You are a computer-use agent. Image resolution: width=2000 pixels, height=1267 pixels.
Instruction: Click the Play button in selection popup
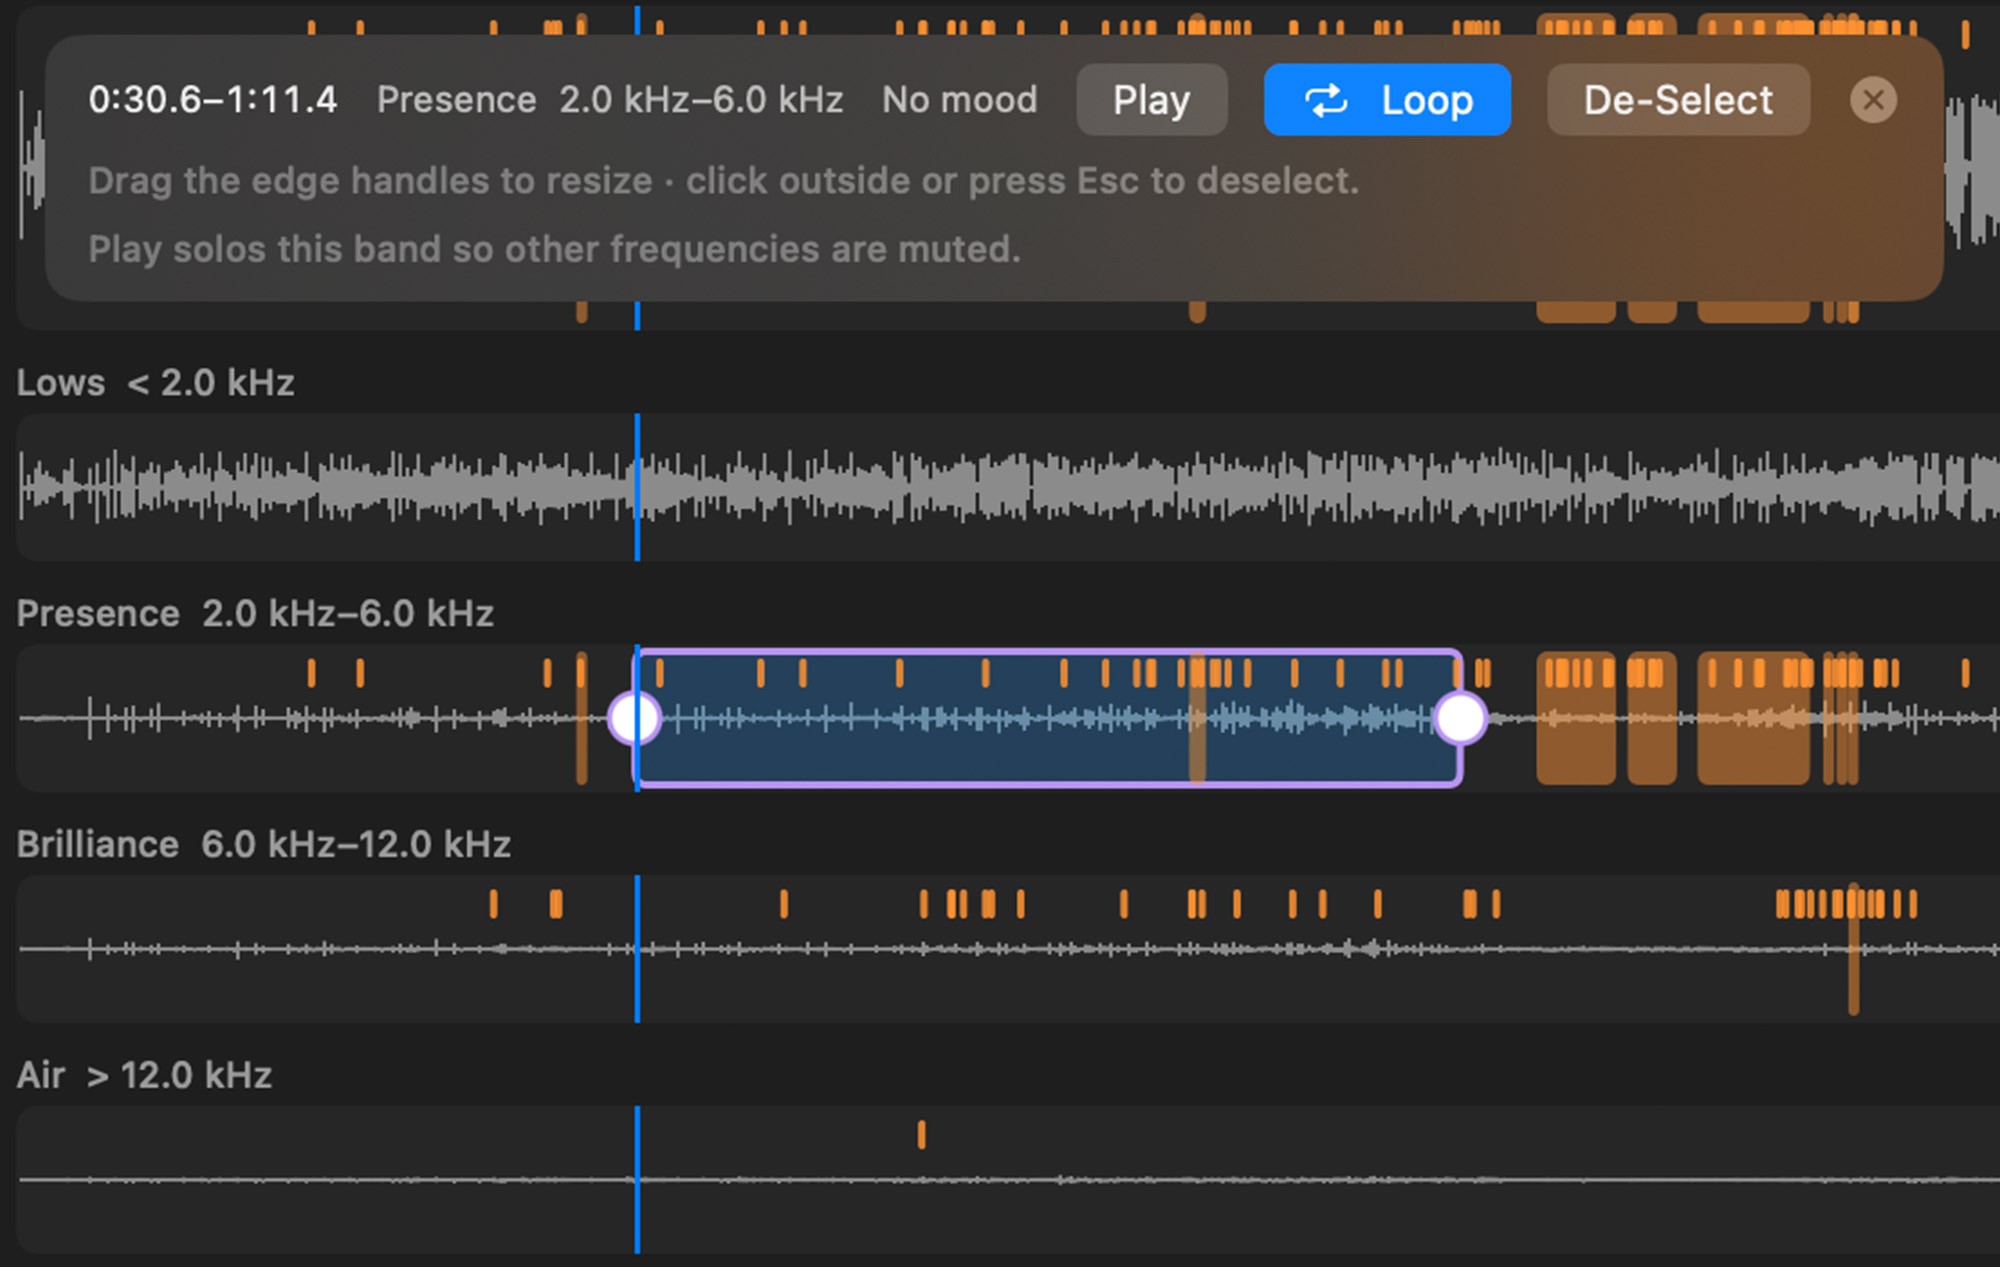click(1151, 100)
